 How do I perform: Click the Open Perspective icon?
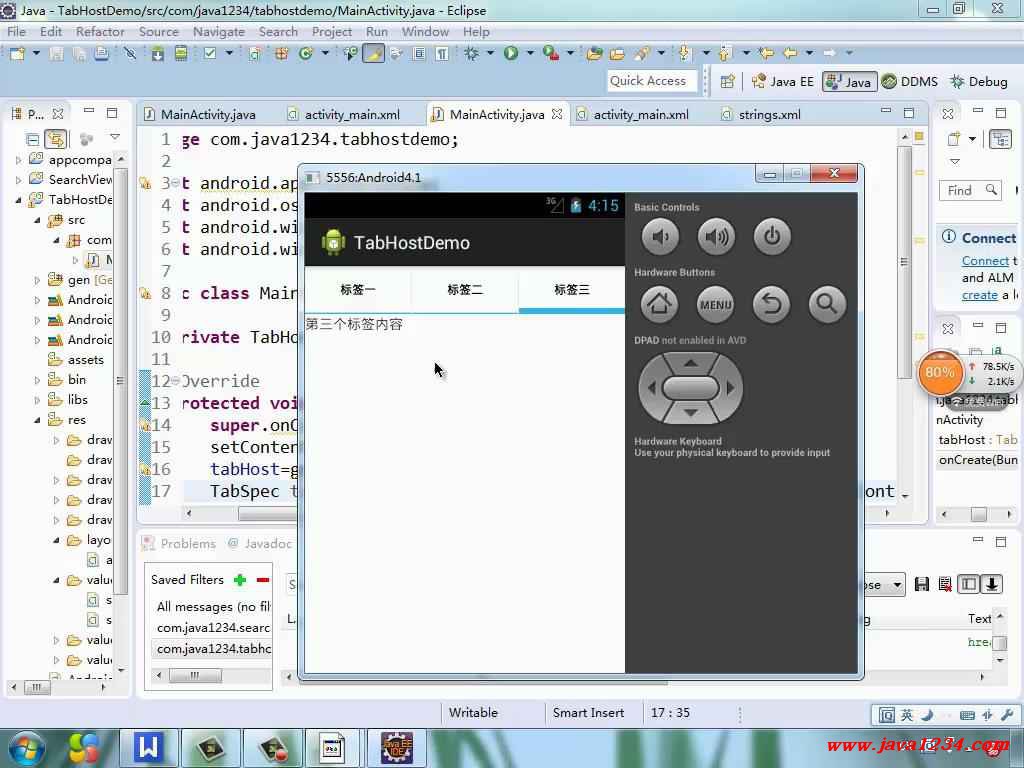(728, 82)
